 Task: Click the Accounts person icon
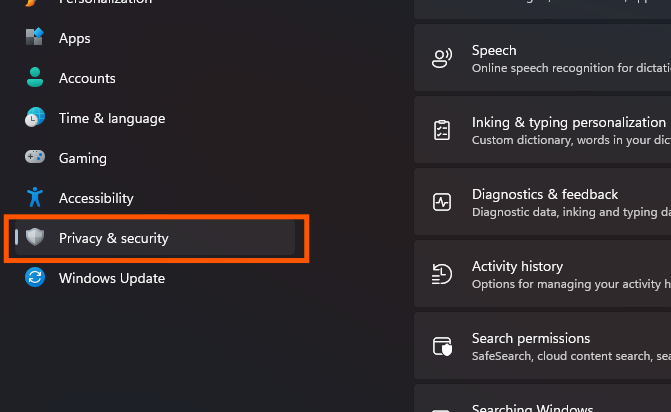pos(35,78)
